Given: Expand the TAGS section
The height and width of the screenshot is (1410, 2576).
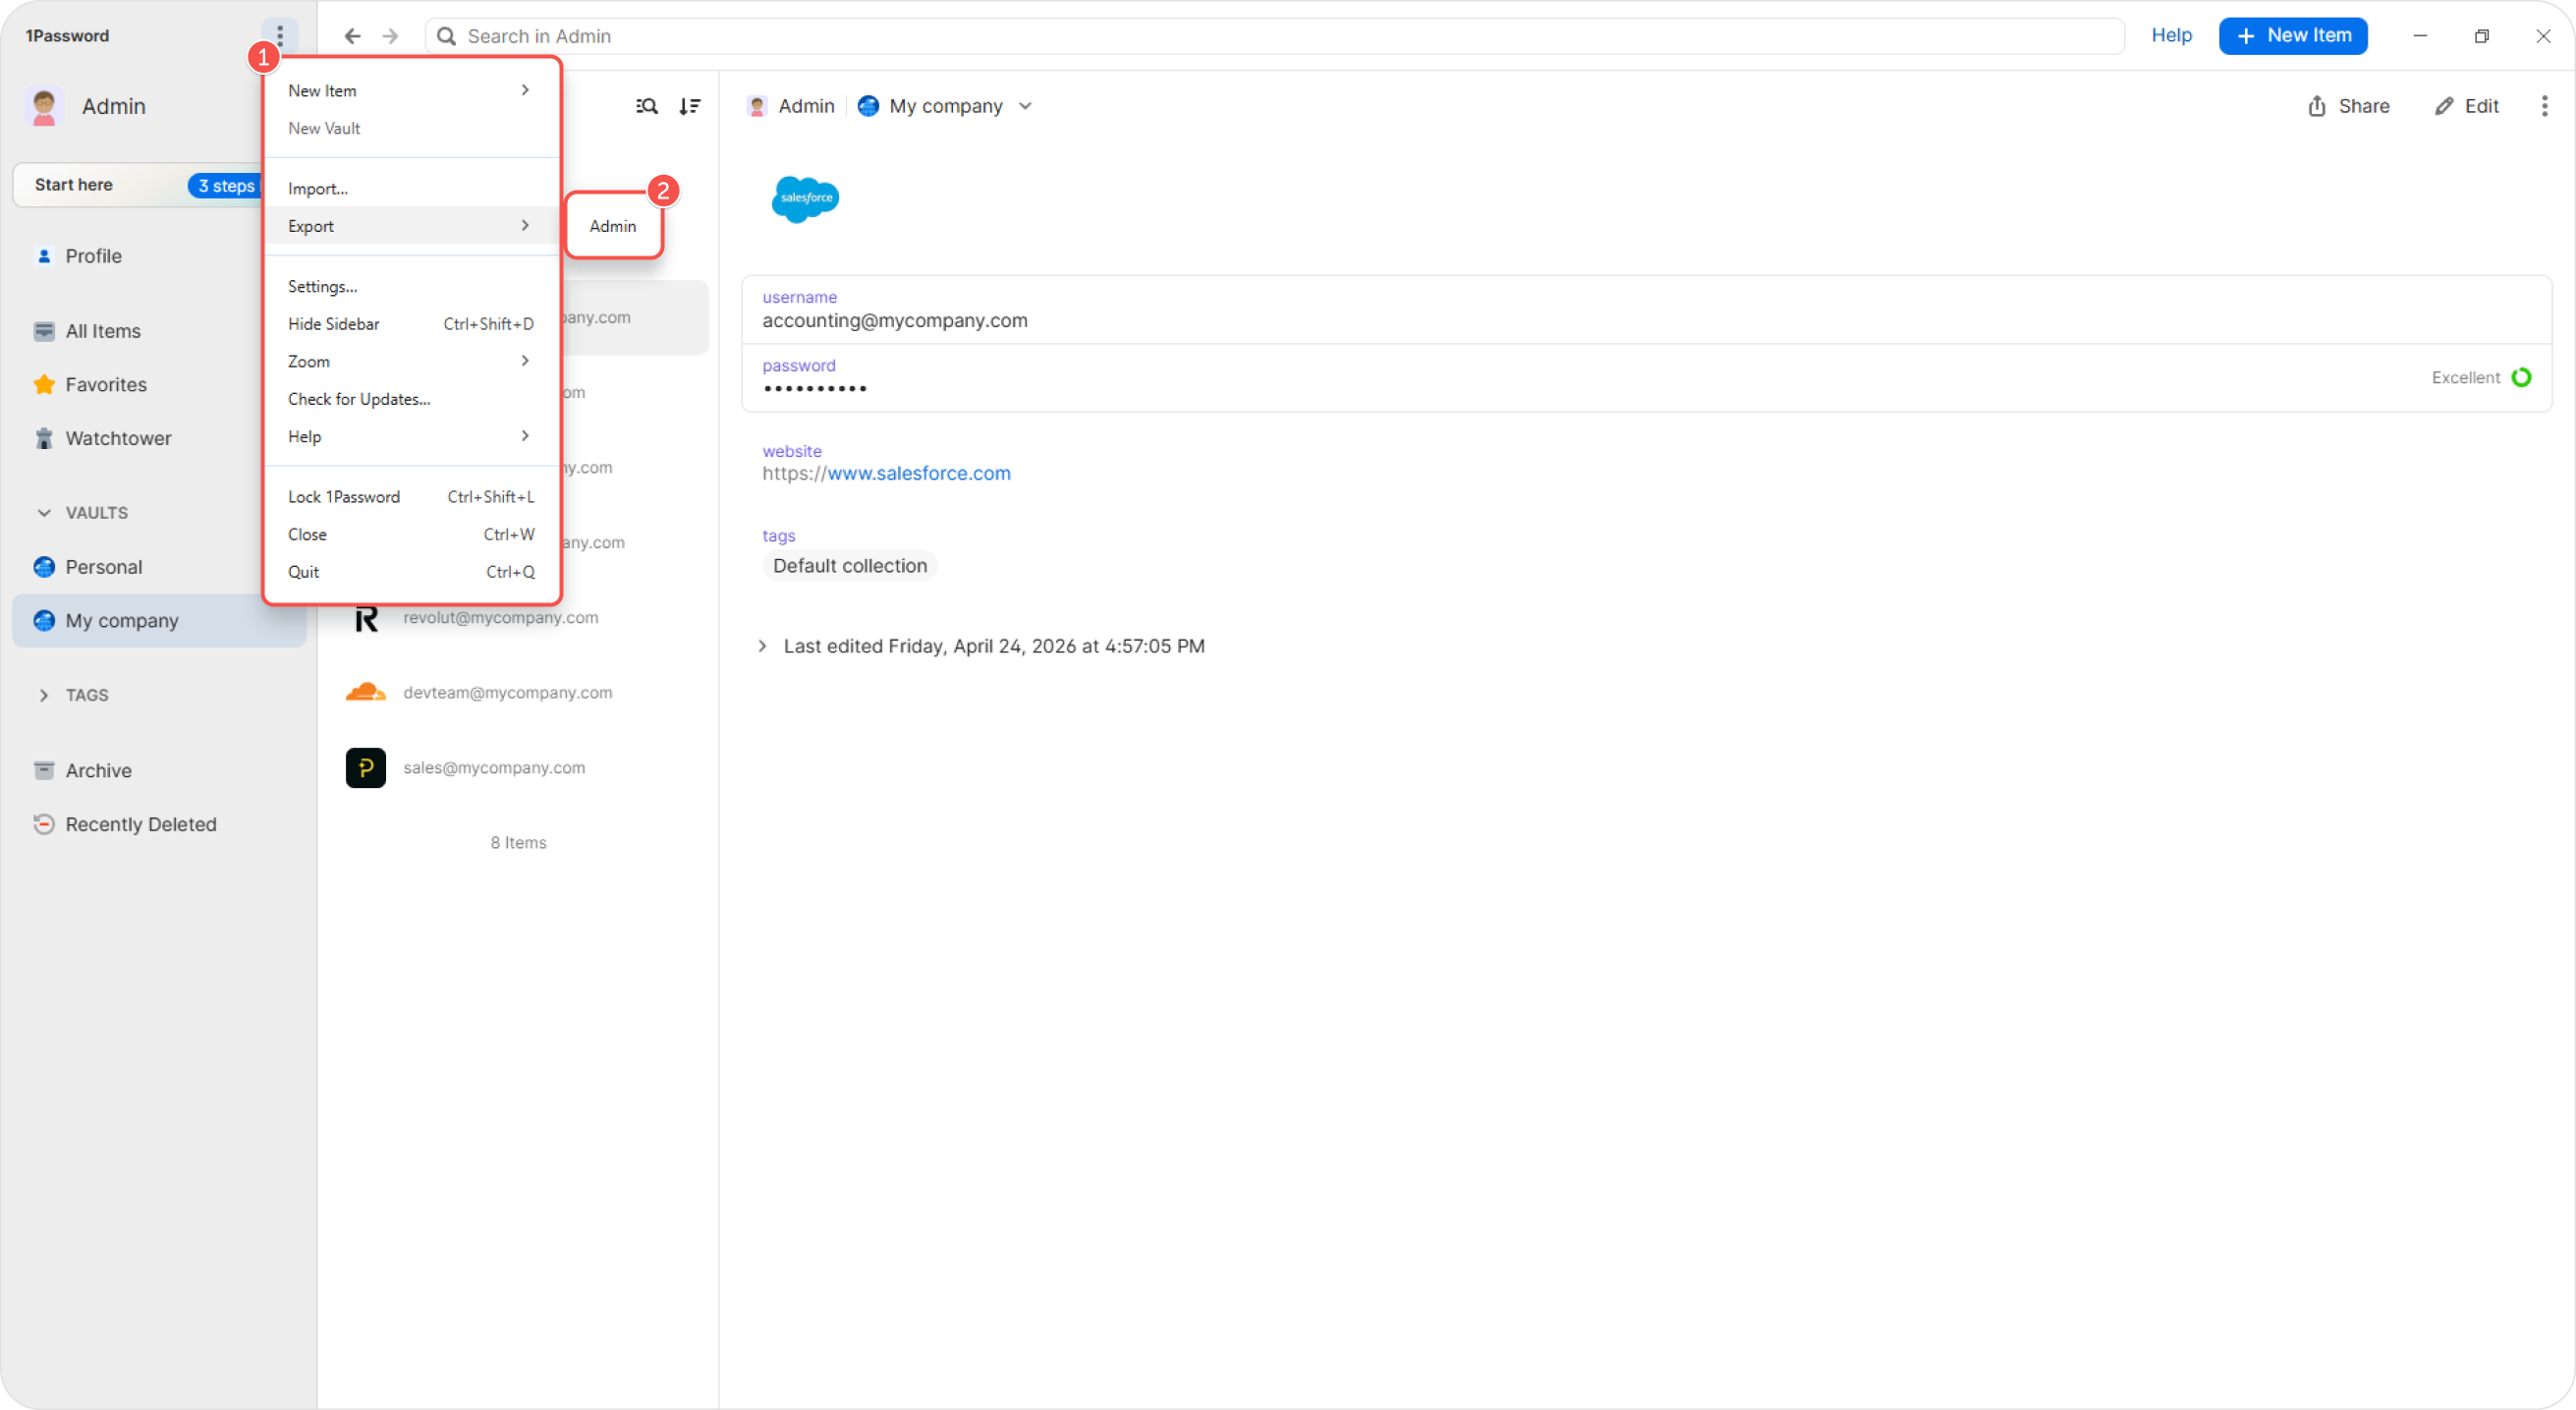Looking at the screenshot, I should [44, 695].
